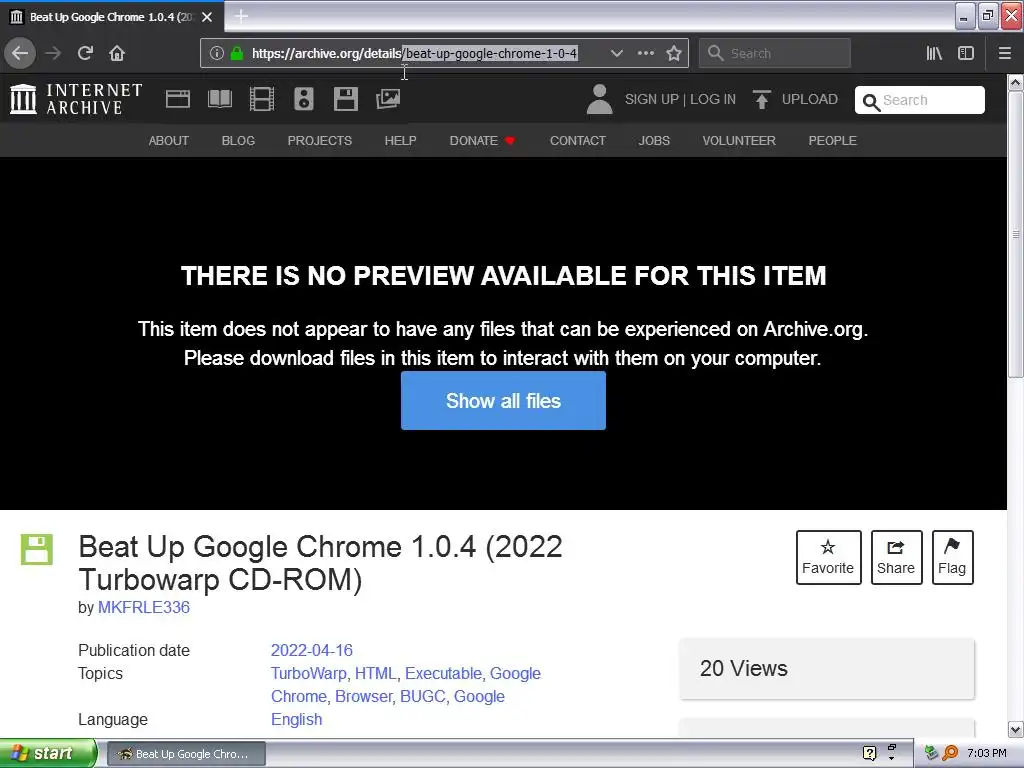Focus the browser Search box
This screenshot has height=768, width=1024.
coord(775,53)
